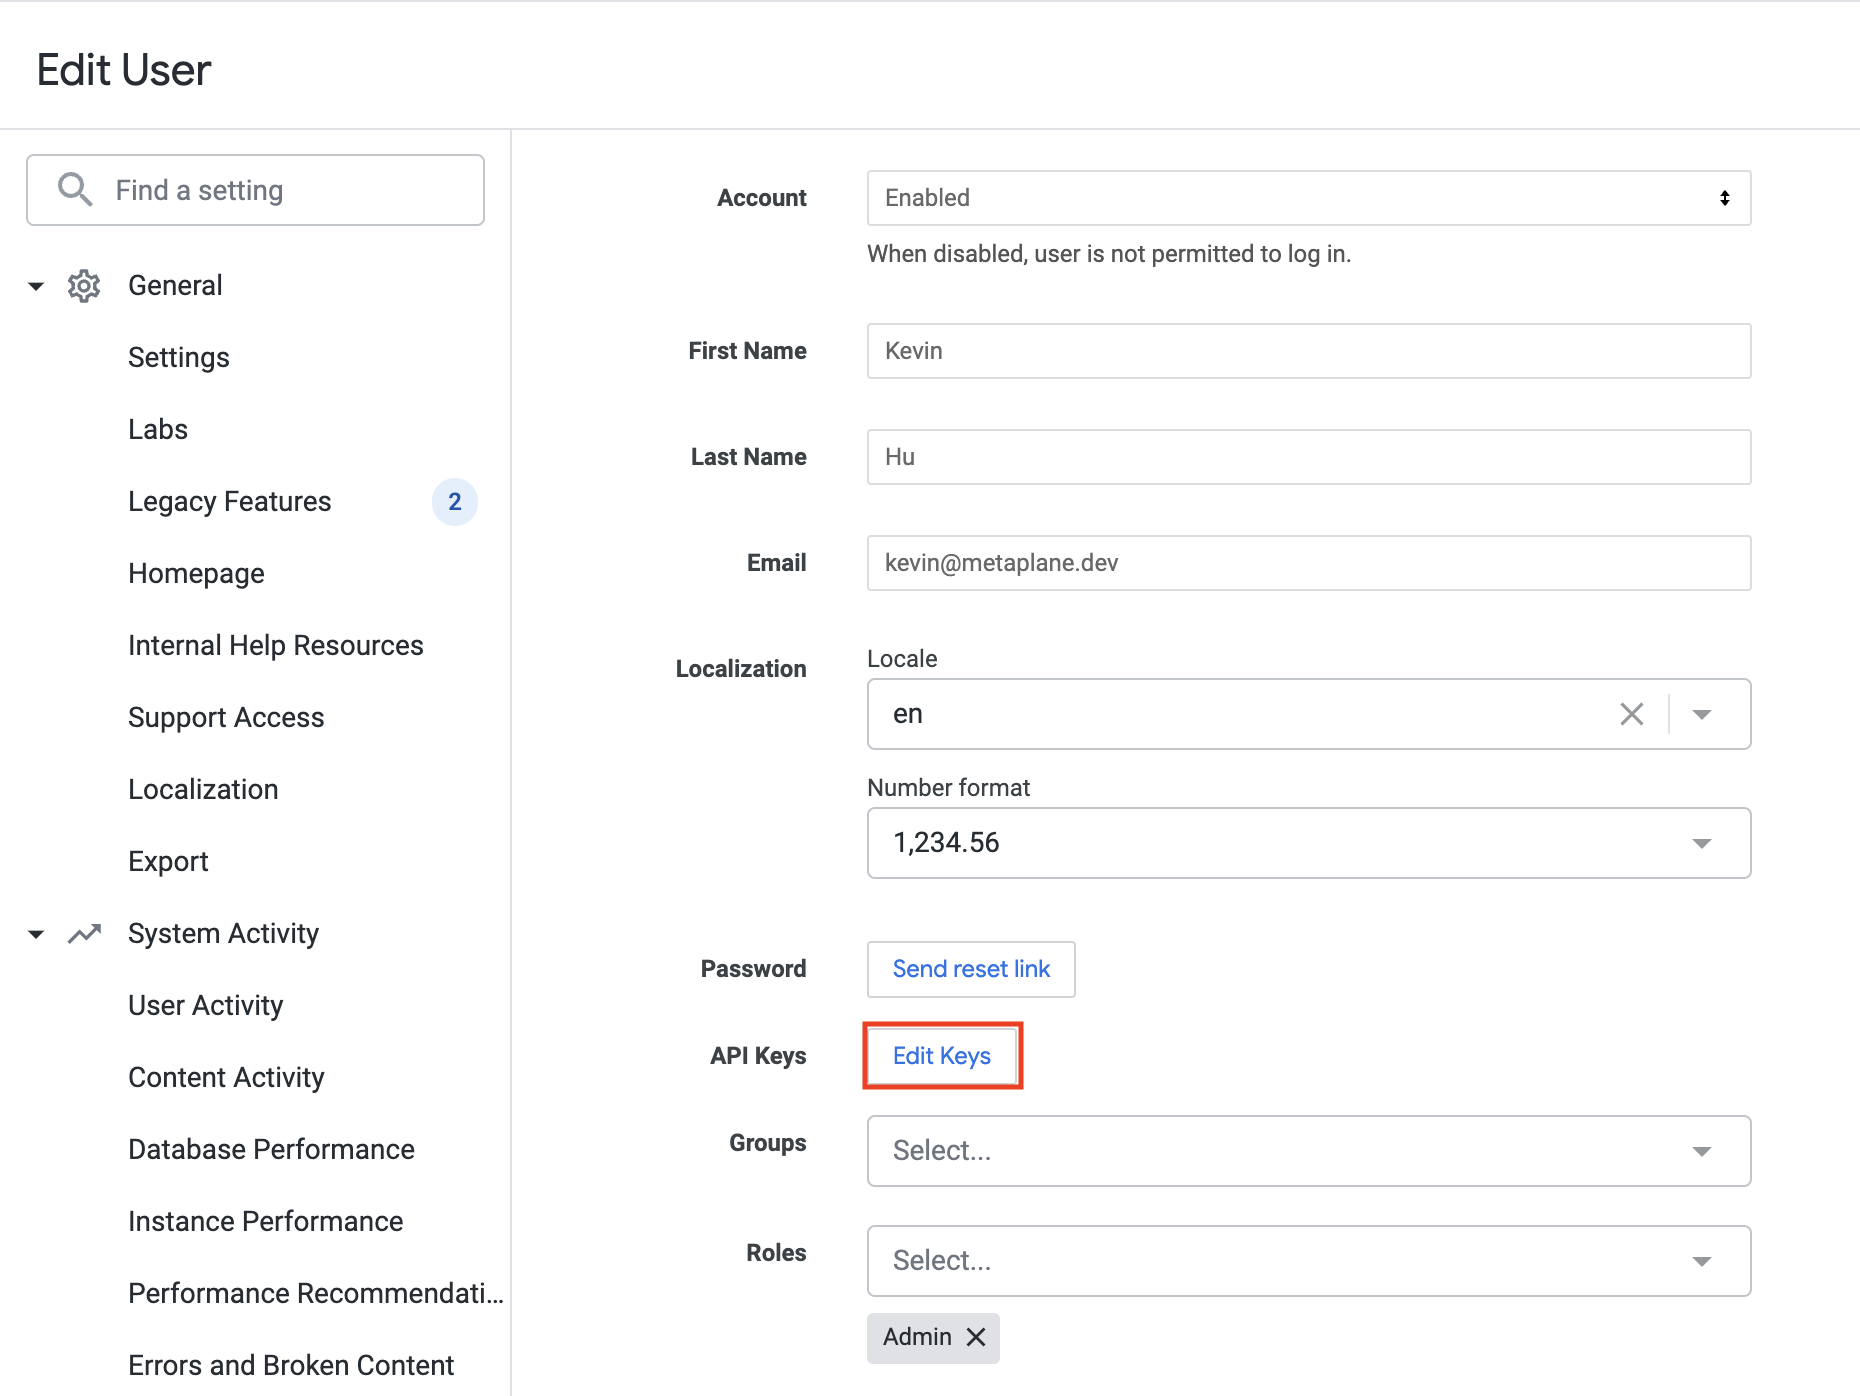Go to Database Performance
Screen dimensions: 1860x1396
click(x=271, y=1150)
